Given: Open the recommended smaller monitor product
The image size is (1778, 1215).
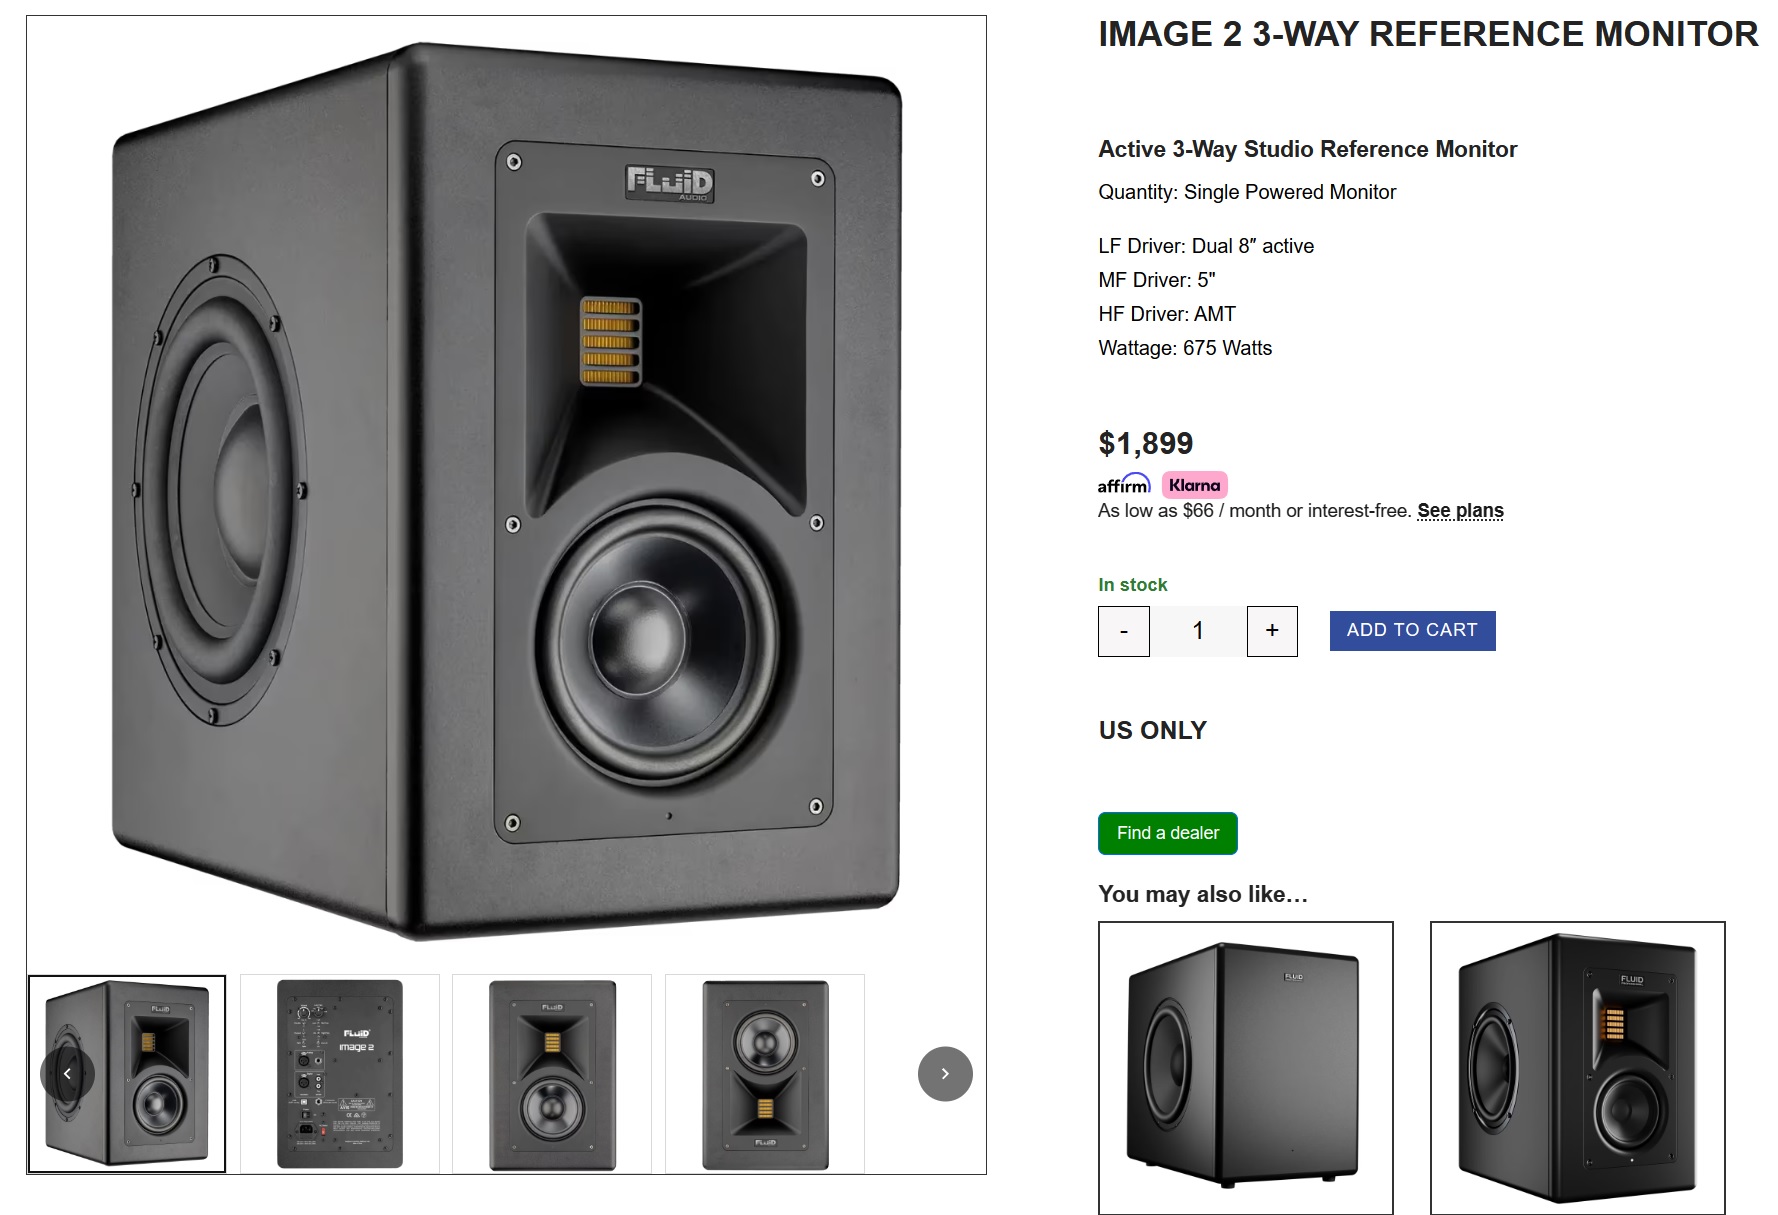Looking at the screenshot, I should click(x=1578, y=1068).
